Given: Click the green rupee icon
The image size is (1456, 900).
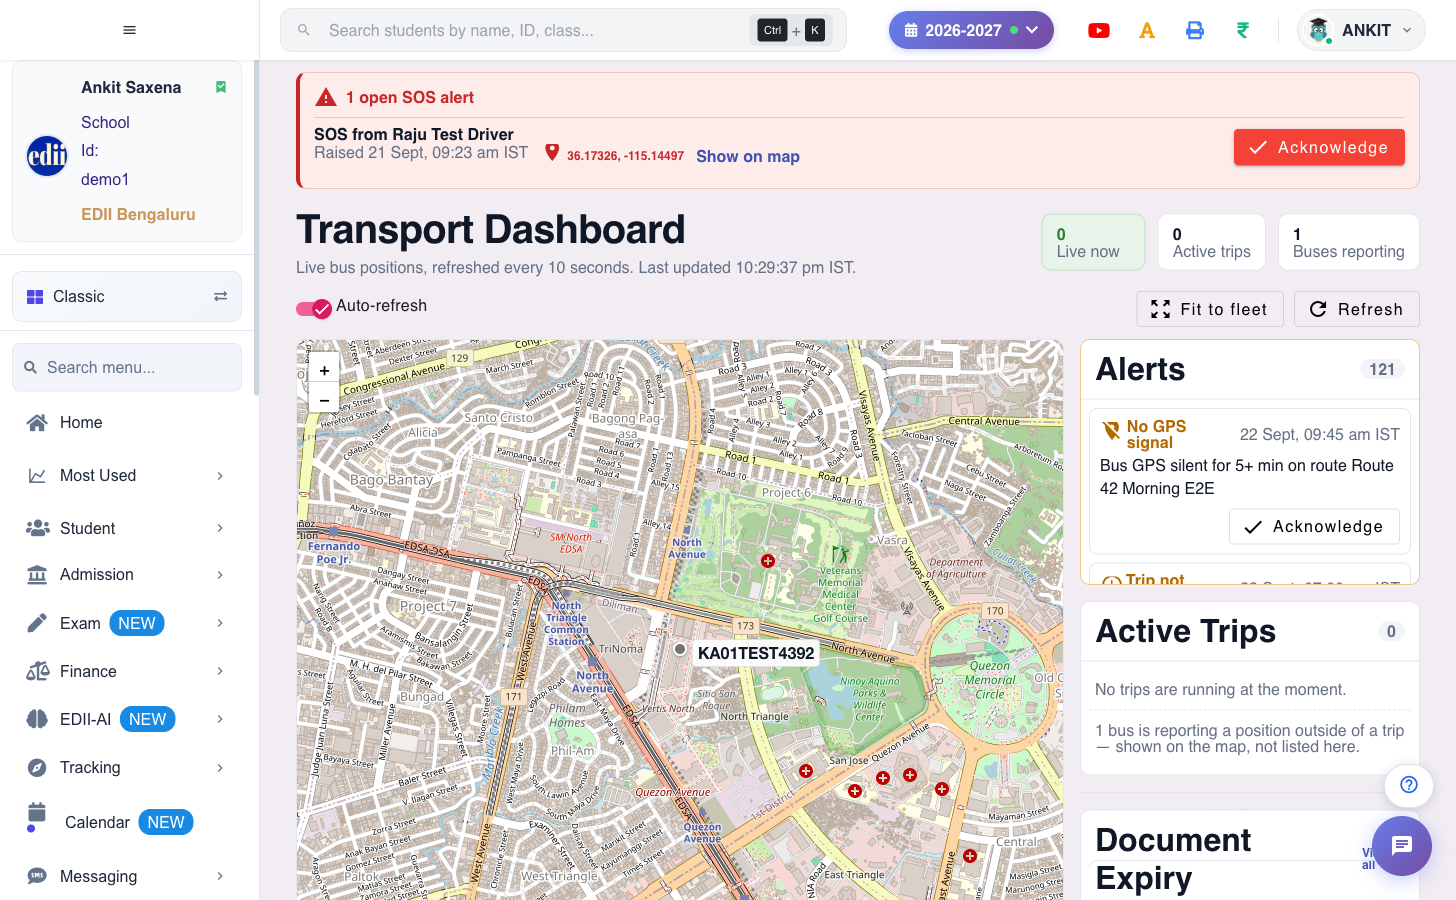Looking at the screenshot, I should [1243, 30].
